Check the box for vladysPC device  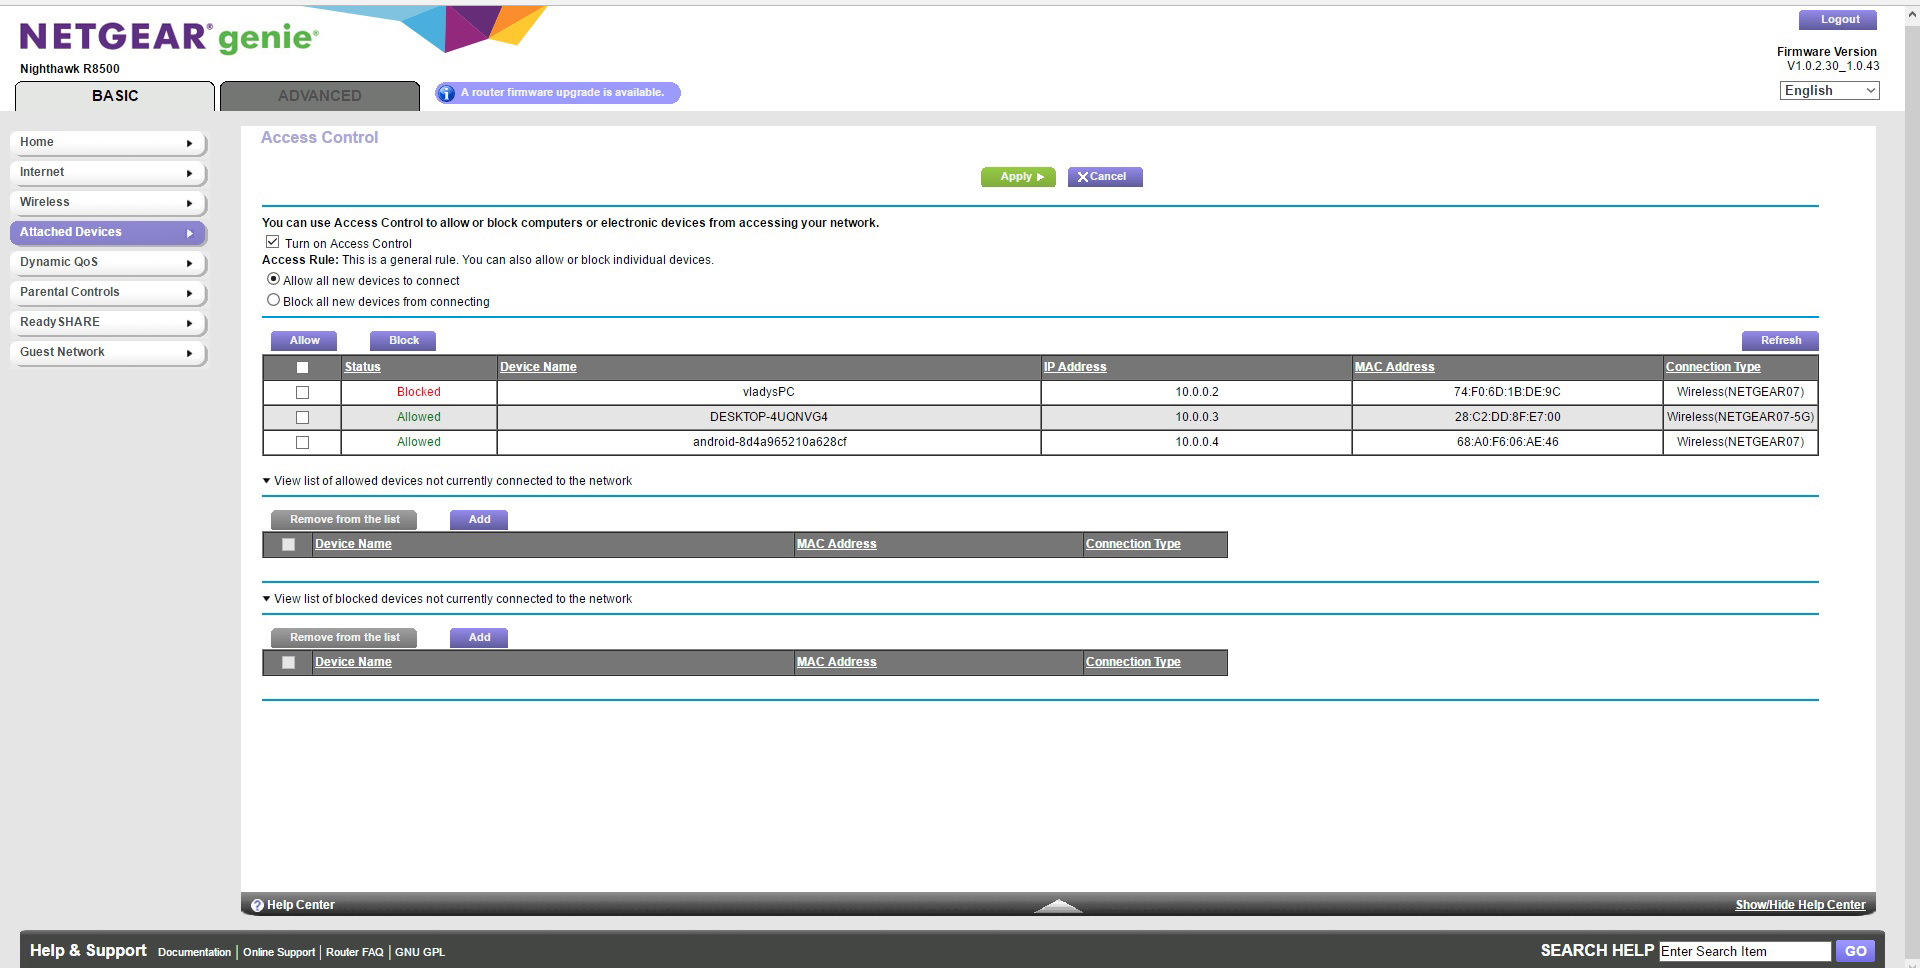coord(302,393)
